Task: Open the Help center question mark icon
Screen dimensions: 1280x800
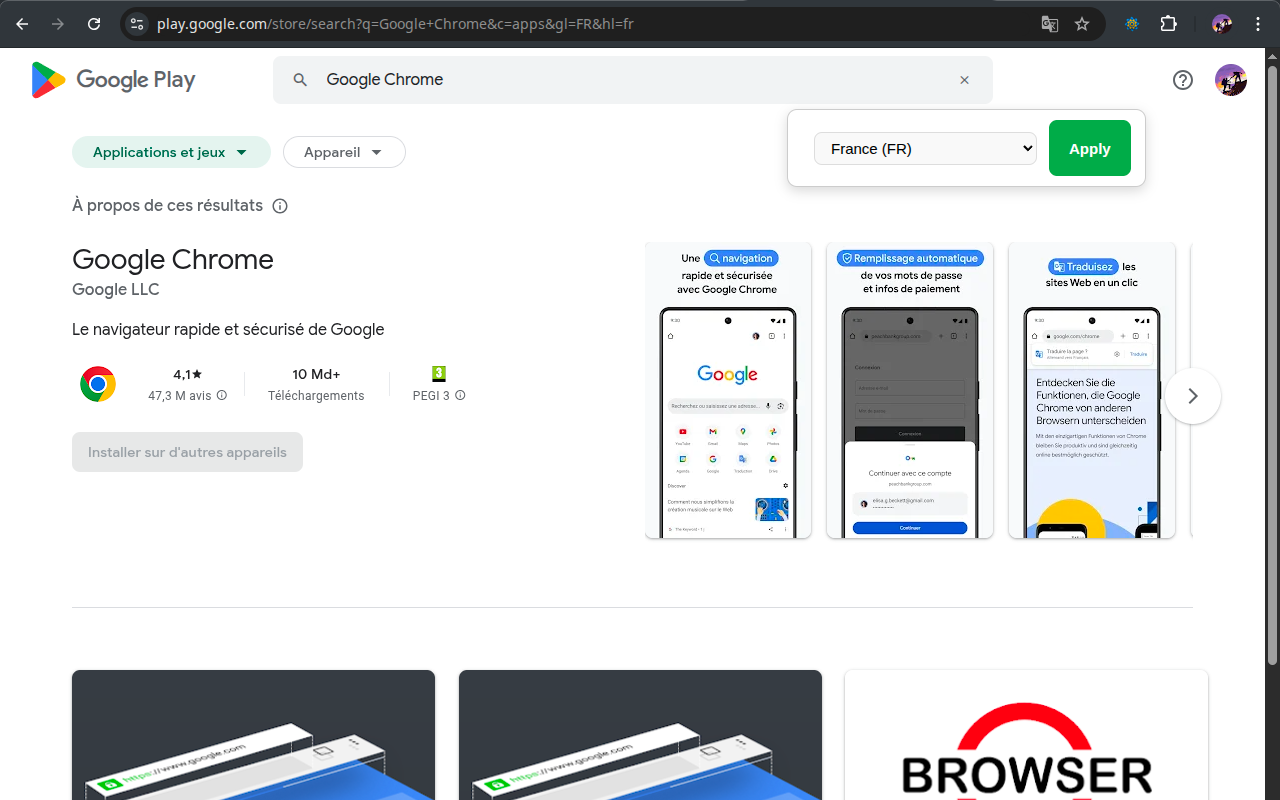Action: coord(1183,80)
